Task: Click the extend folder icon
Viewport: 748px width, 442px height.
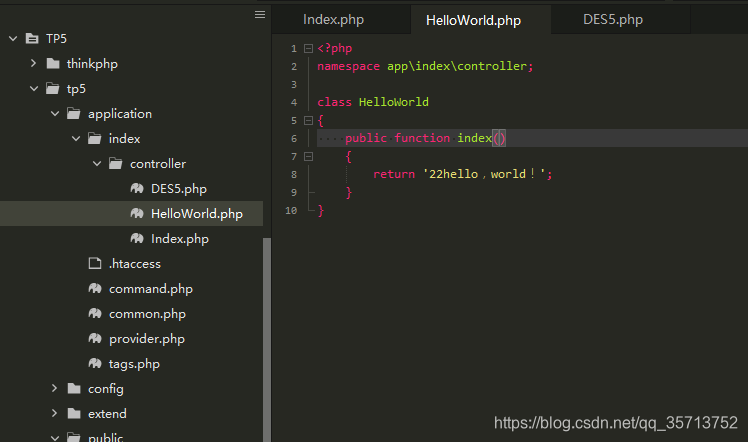Action: 74,413
